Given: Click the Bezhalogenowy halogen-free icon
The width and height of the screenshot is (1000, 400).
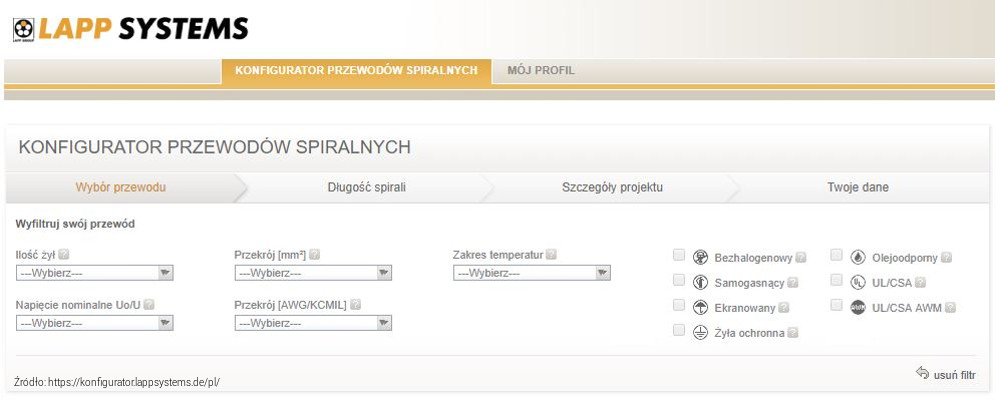Looking at the screenshot, I should [x=701, y=257].
